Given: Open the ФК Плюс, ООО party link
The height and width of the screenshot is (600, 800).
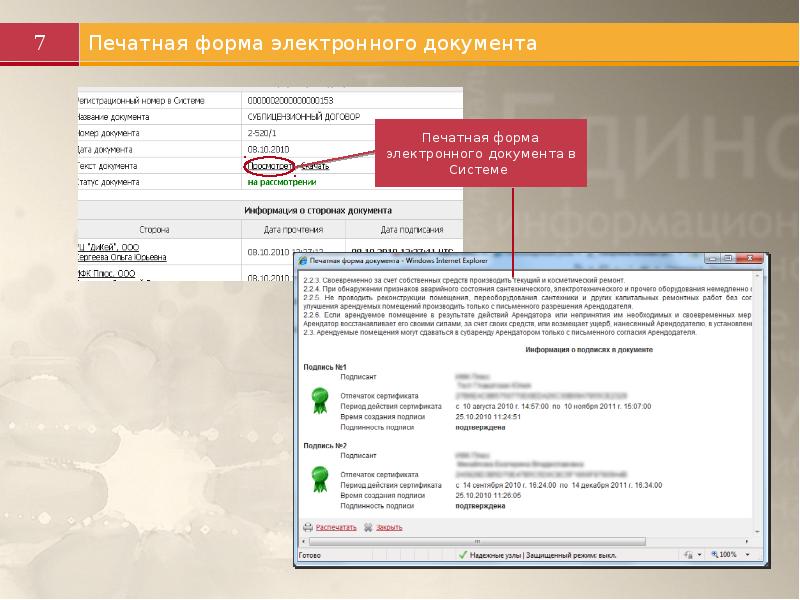Looking at the screenshot, I should coord(105,272).
